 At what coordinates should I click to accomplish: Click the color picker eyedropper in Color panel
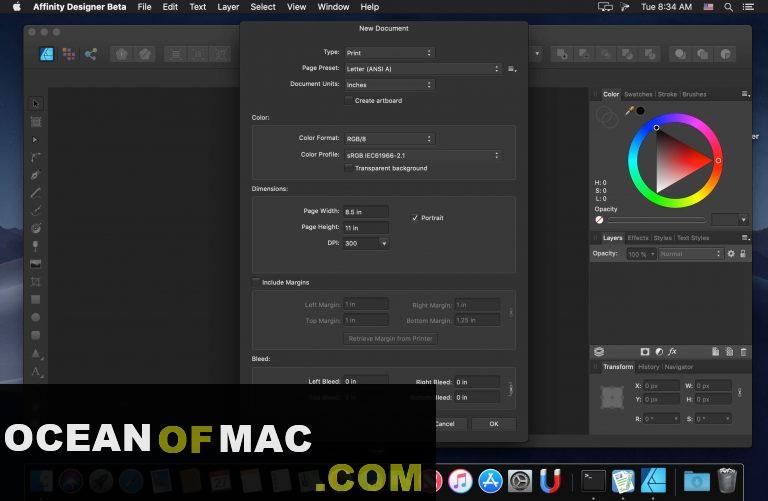[629, 111]
